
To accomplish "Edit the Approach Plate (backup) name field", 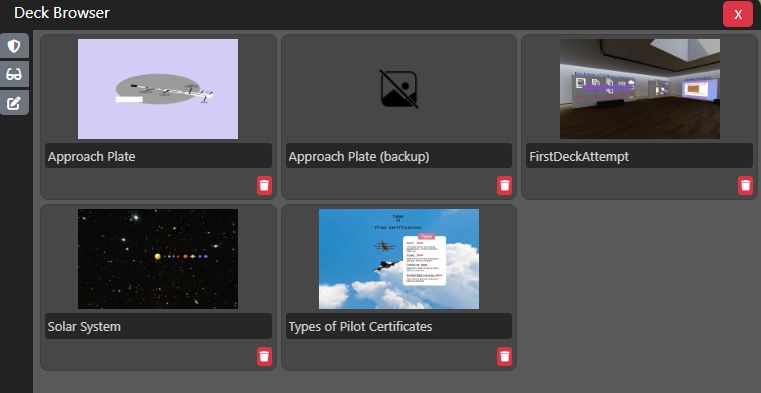I will (x=399, y=156).
